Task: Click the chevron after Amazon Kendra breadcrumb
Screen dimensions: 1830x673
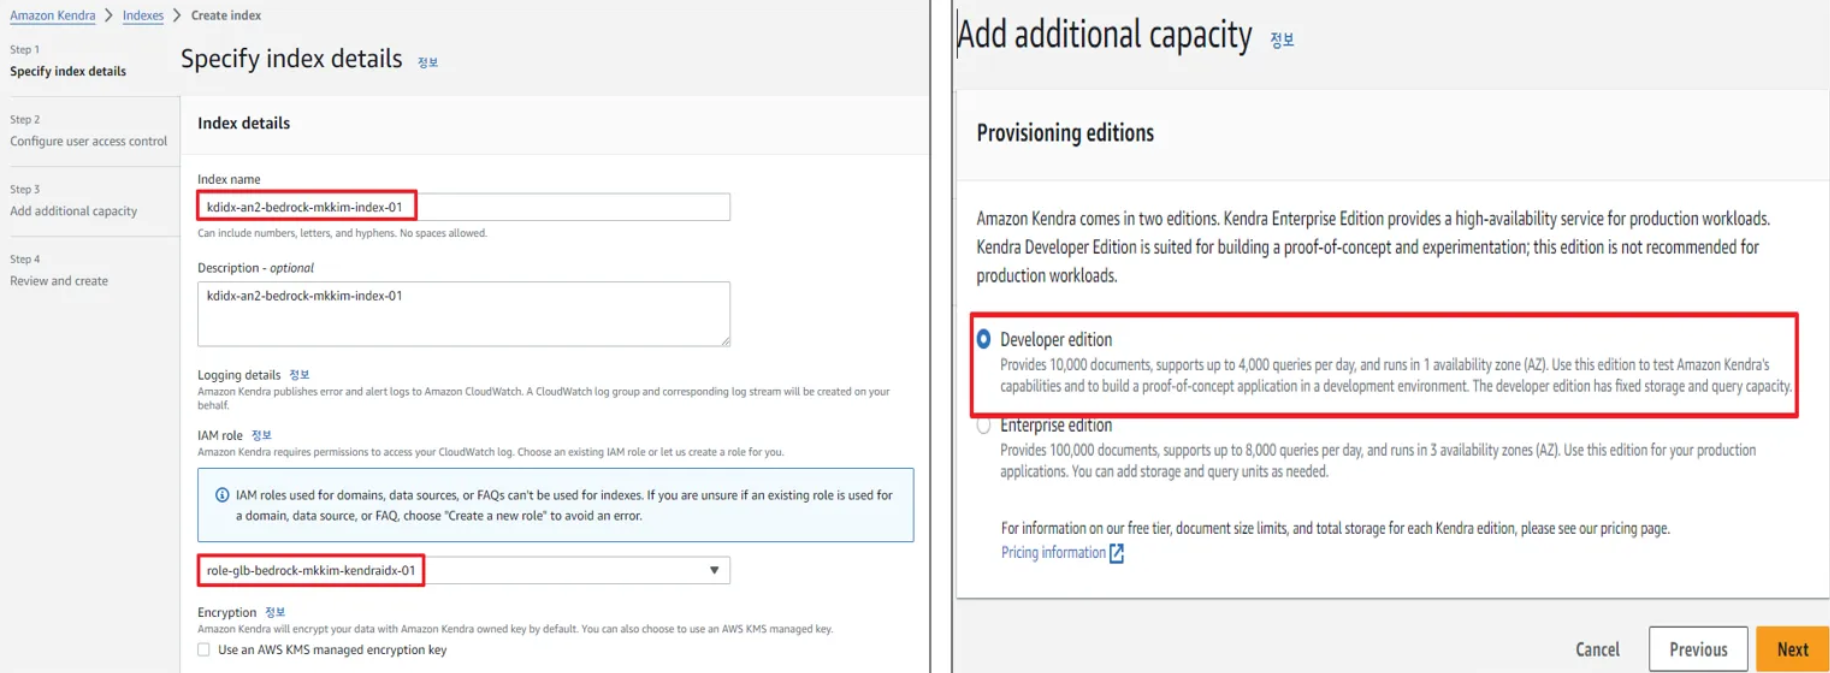Action: pos(109,15)
